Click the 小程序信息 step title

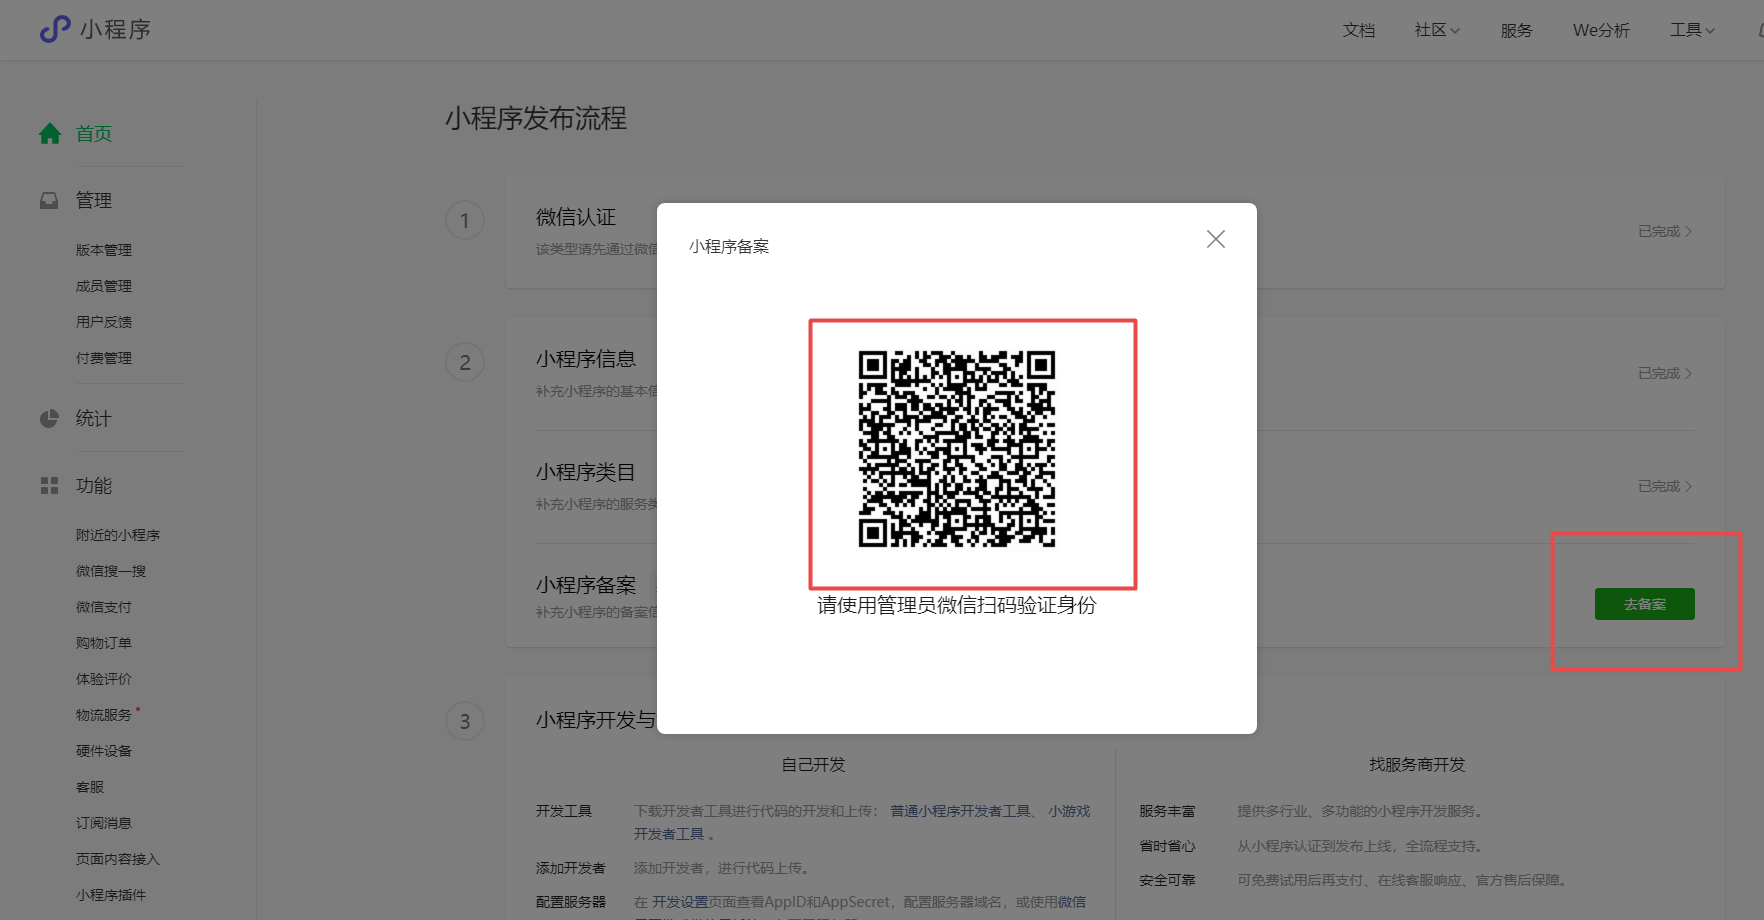[586, 359]
